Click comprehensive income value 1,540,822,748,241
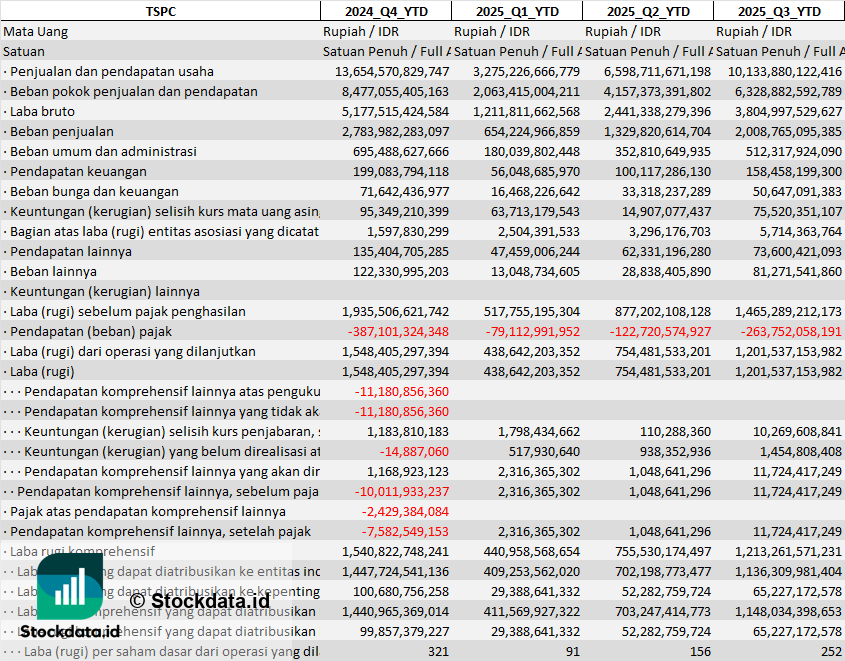This screenshot has width=845, height=661. pos(395,551)
